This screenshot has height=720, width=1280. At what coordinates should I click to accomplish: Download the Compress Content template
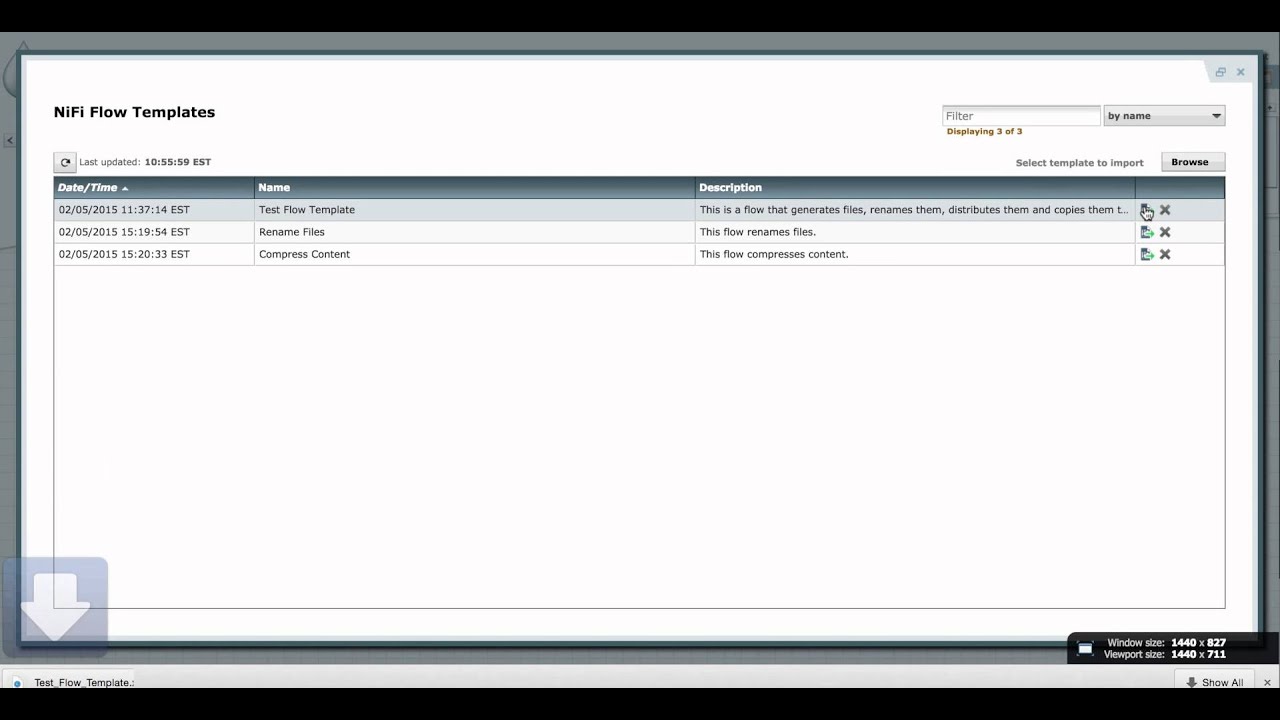tap(1147, 254)
